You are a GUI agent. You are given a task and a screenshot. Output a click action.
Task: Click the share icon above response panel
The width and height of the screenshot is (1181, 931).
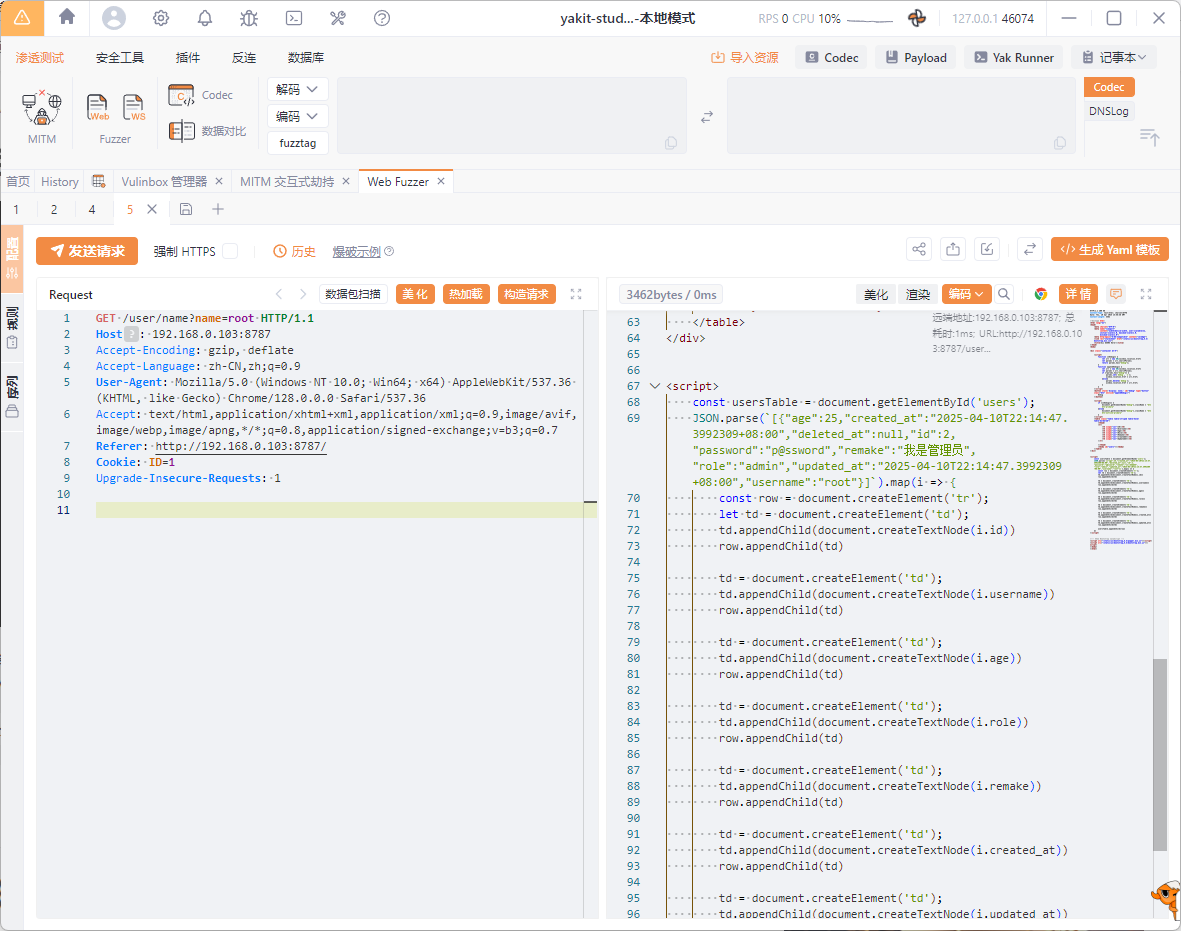pos(919,250)
